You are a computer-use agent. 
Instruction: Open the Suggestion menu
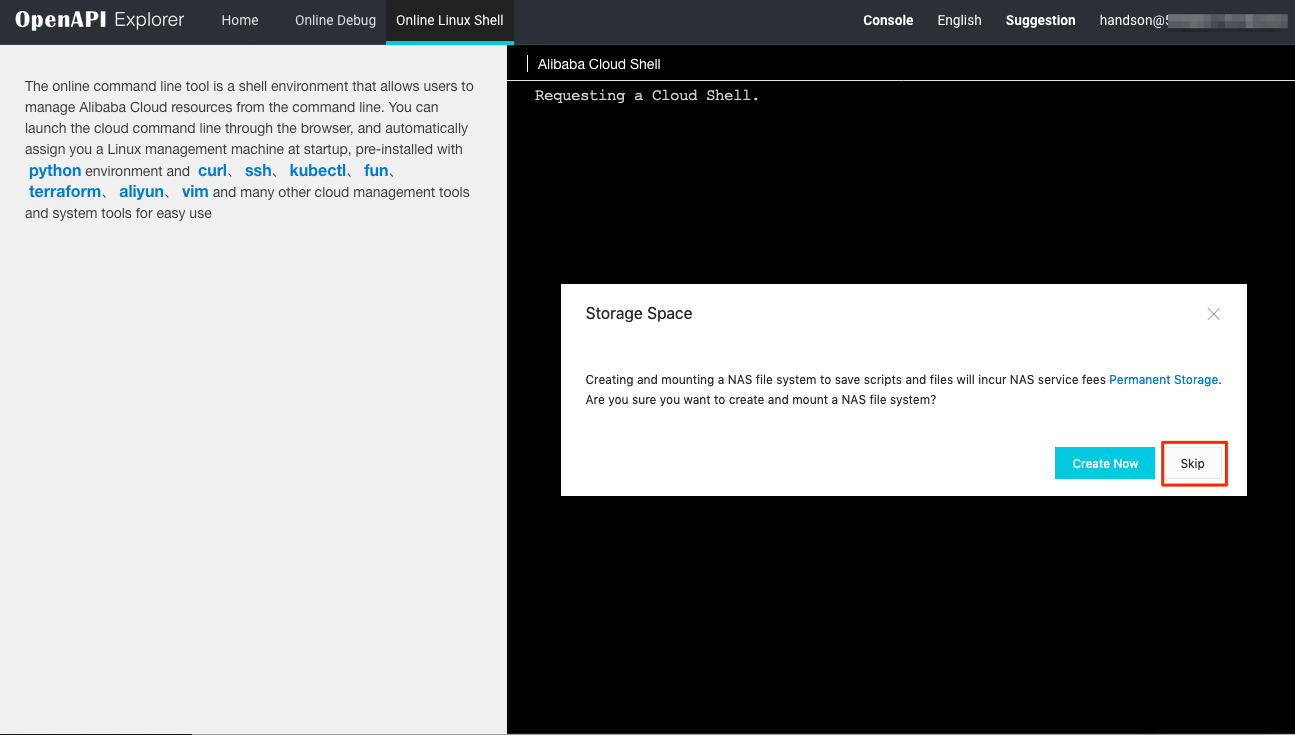[x=1040, y=20]
